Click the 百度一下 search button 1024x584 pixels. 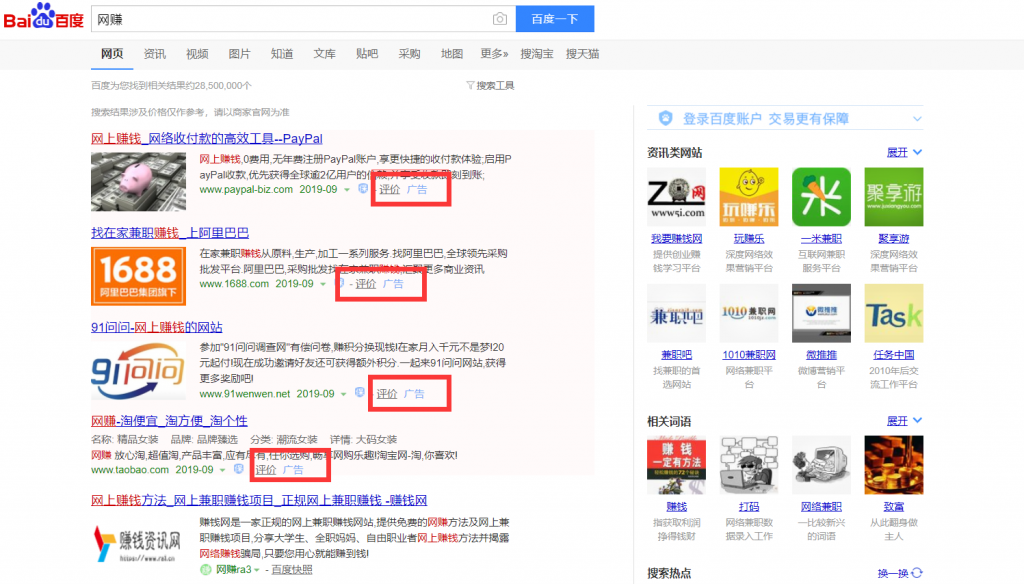coord(555,19)
